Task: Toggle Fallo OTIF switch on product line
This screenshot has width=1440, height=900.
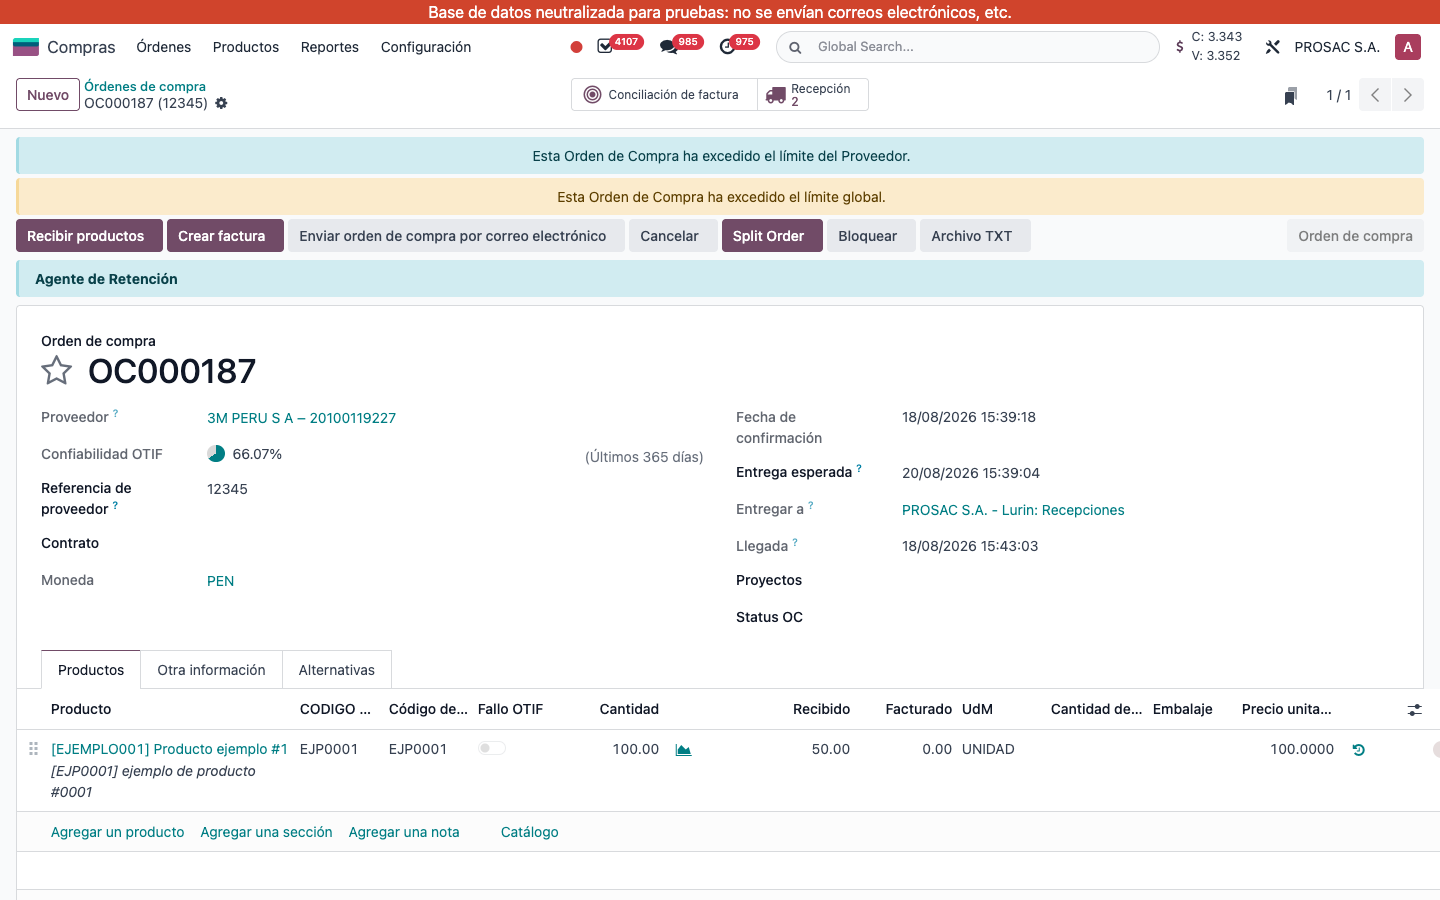Action: 491,748
